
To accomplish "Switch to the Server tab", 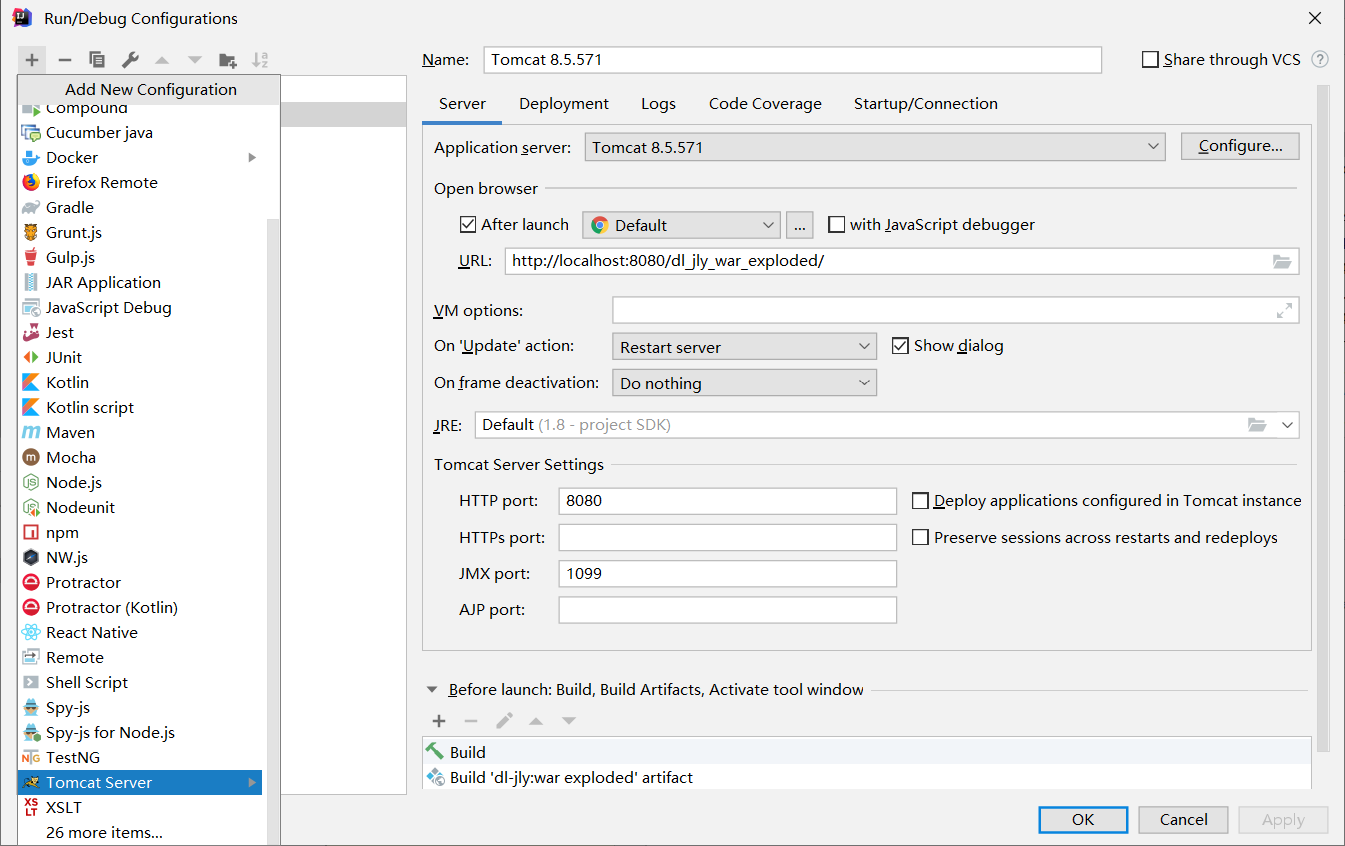I will click(462, 104).
